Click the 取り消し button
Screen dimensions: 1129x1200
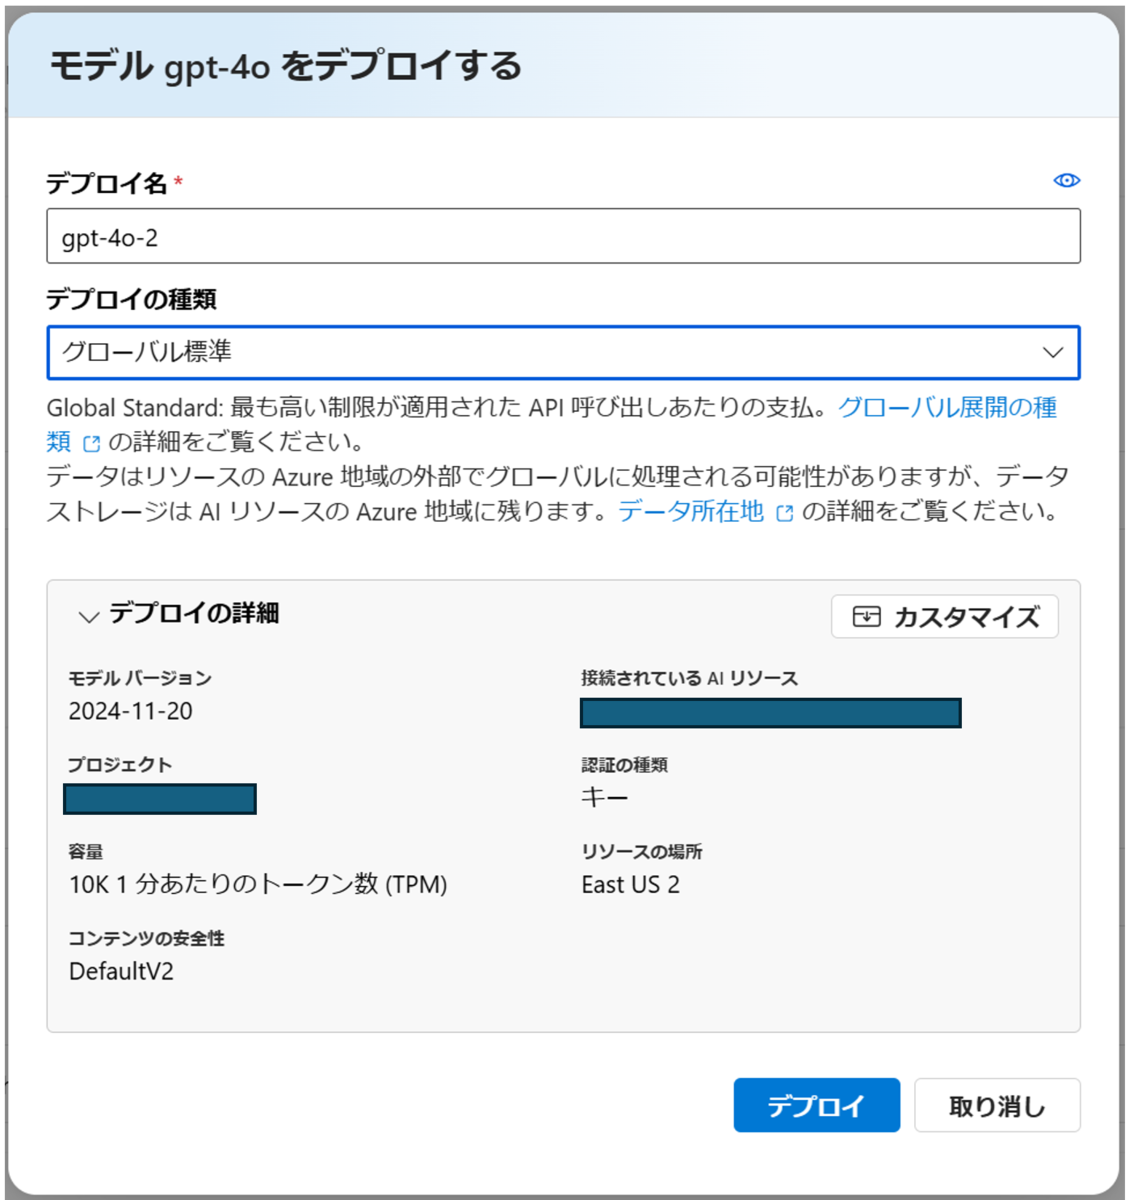tap(997, 1105)
